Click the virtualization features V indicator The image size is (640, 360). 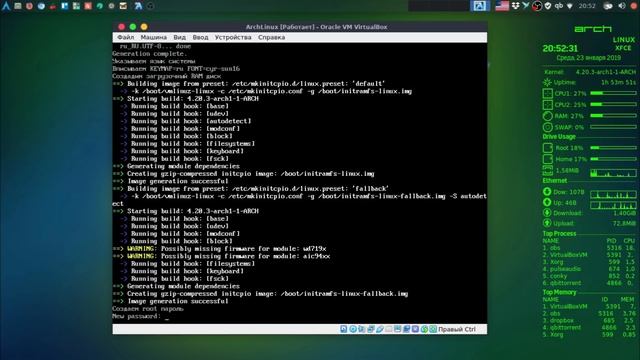(416, 329)
